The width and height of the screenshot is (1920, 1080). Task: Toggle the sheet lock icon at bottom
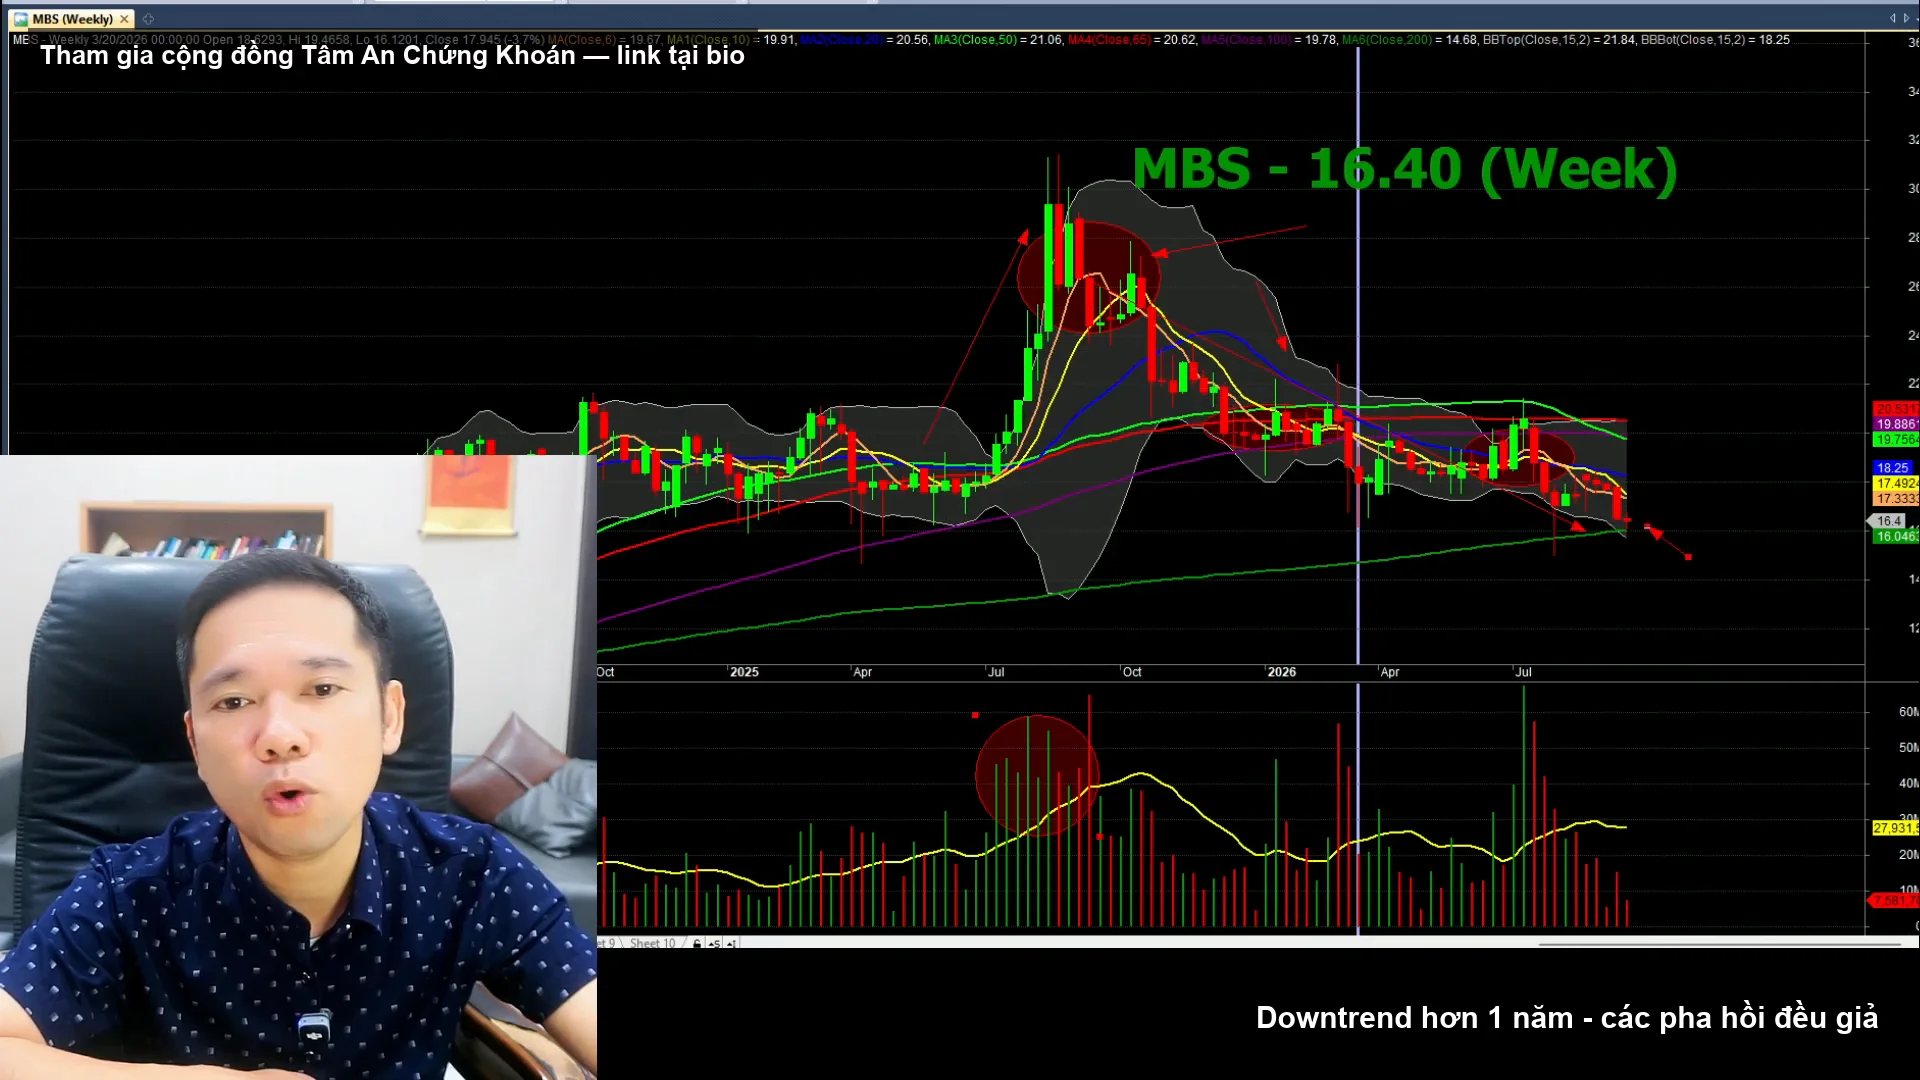697,943
